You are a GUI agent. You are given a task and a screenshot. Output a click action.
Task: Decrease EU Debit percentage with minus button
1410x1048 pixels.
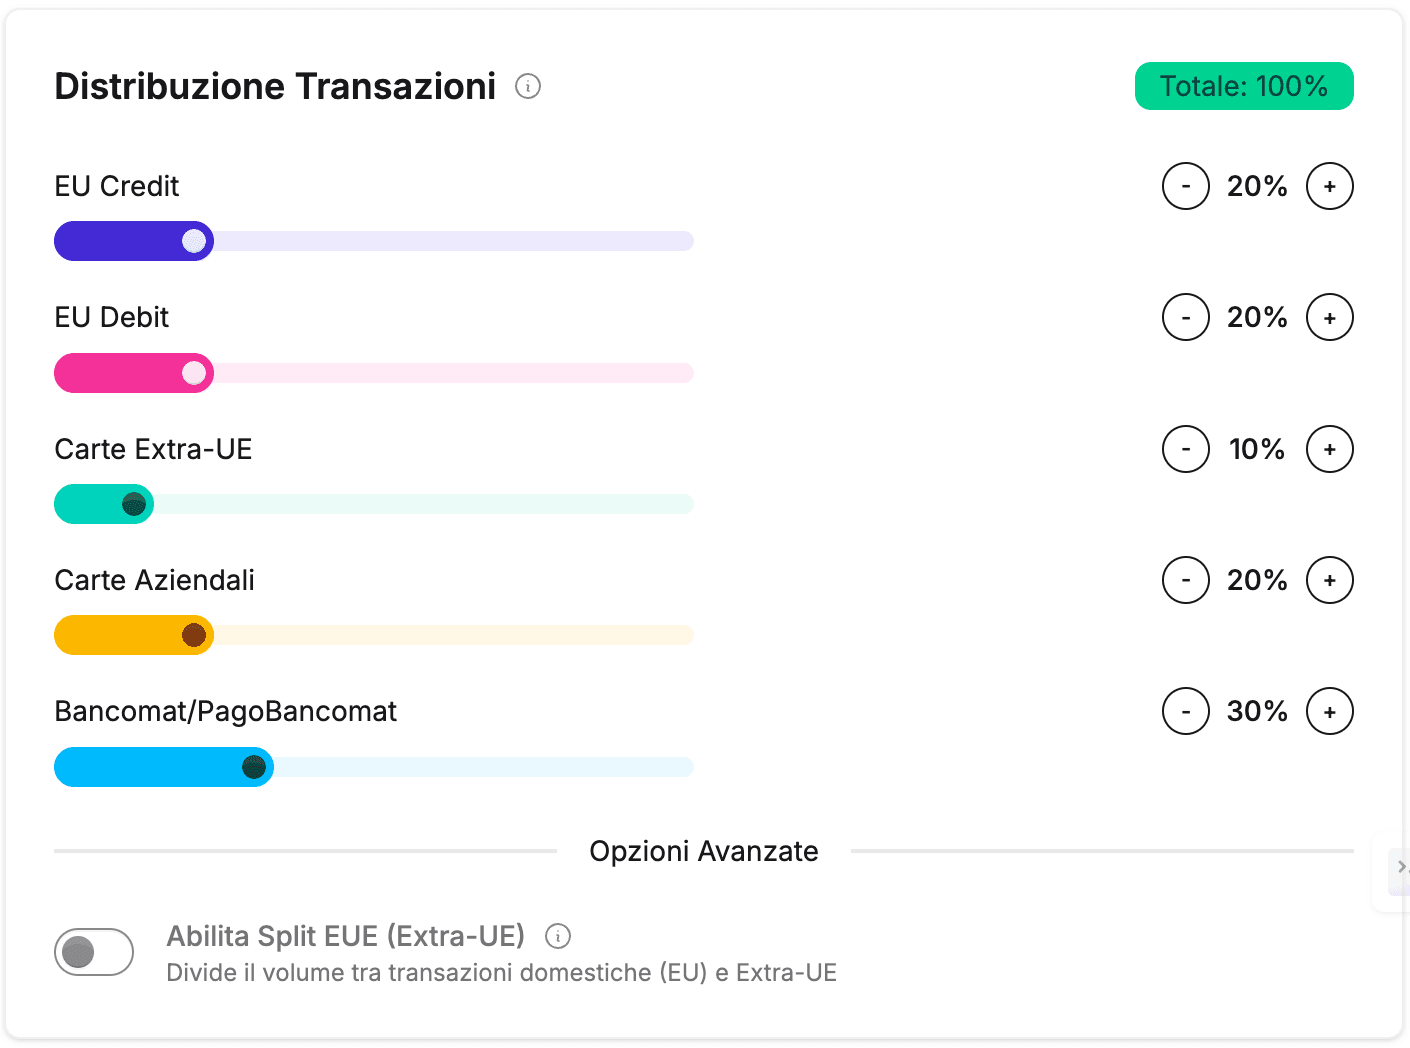tap(1186, 317)
